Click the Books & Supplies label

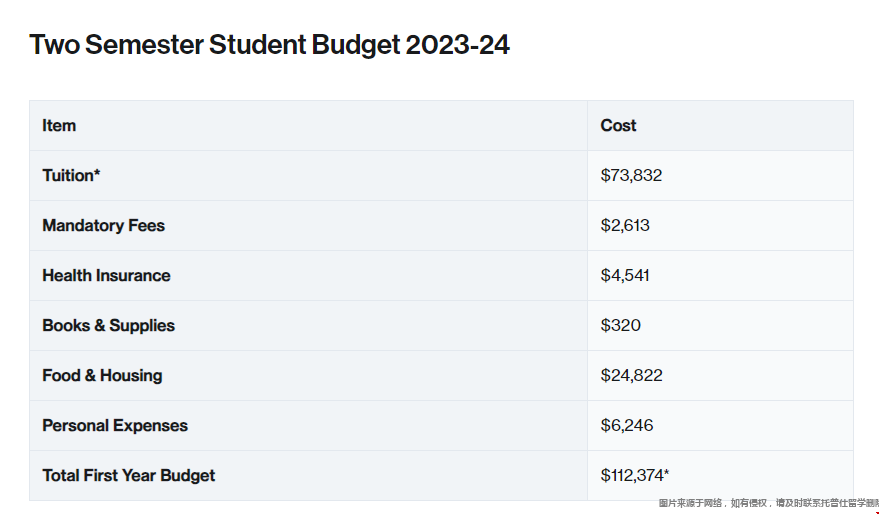[x=109, y=326]
